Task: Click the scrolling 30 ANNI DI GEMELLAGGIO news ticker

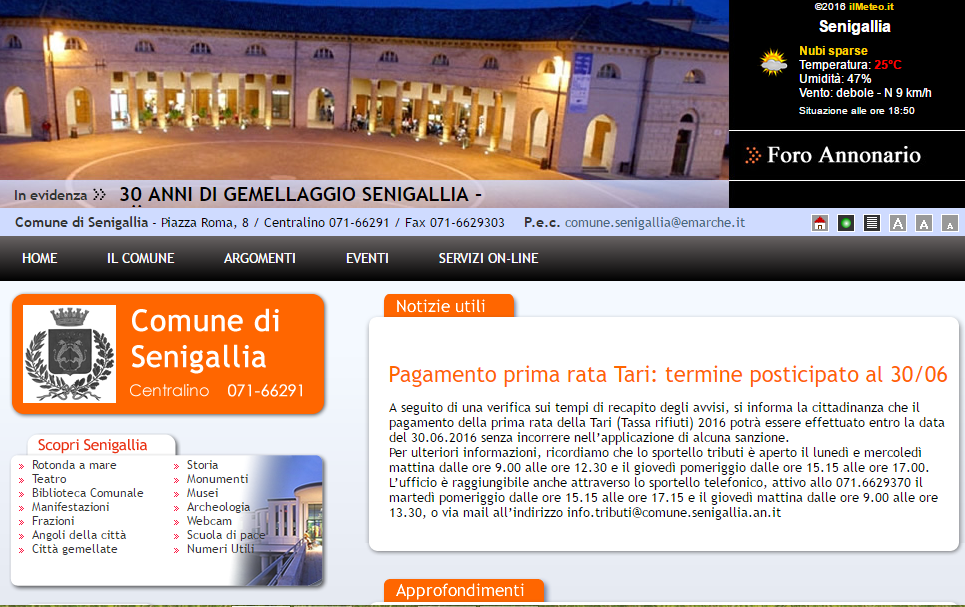Action: 301,195
